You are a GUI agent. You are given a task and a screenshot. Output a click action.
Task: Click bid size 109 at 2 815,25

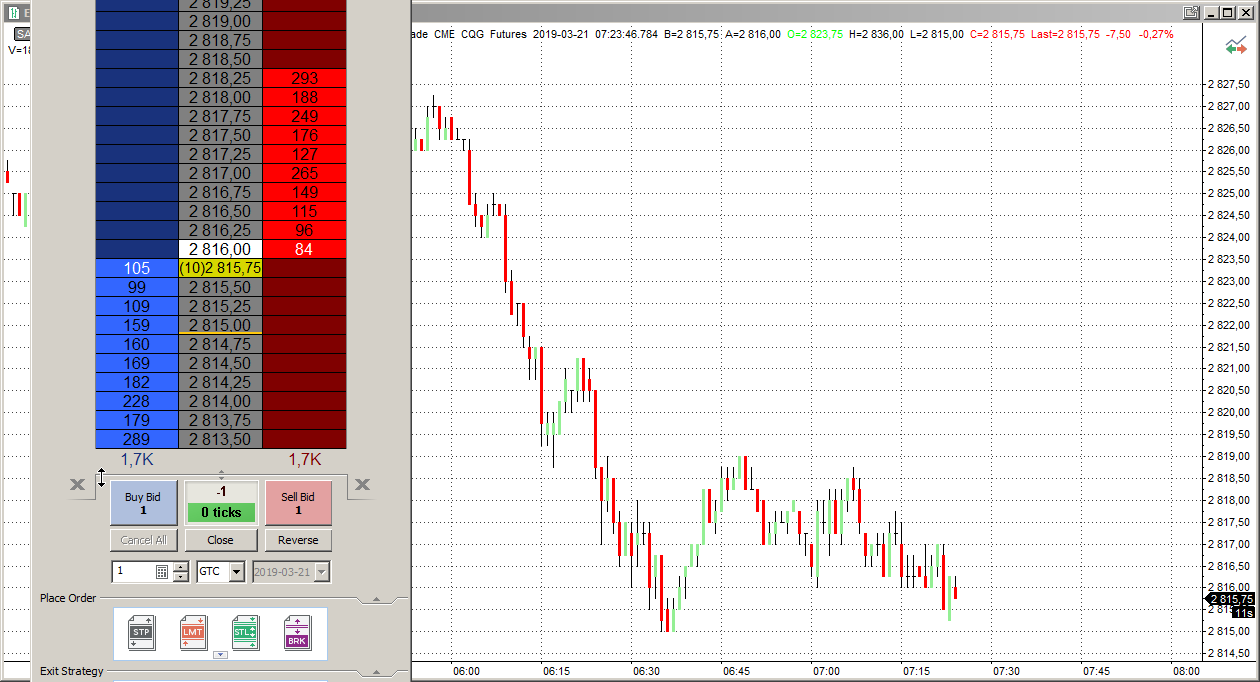coord(137,306)
